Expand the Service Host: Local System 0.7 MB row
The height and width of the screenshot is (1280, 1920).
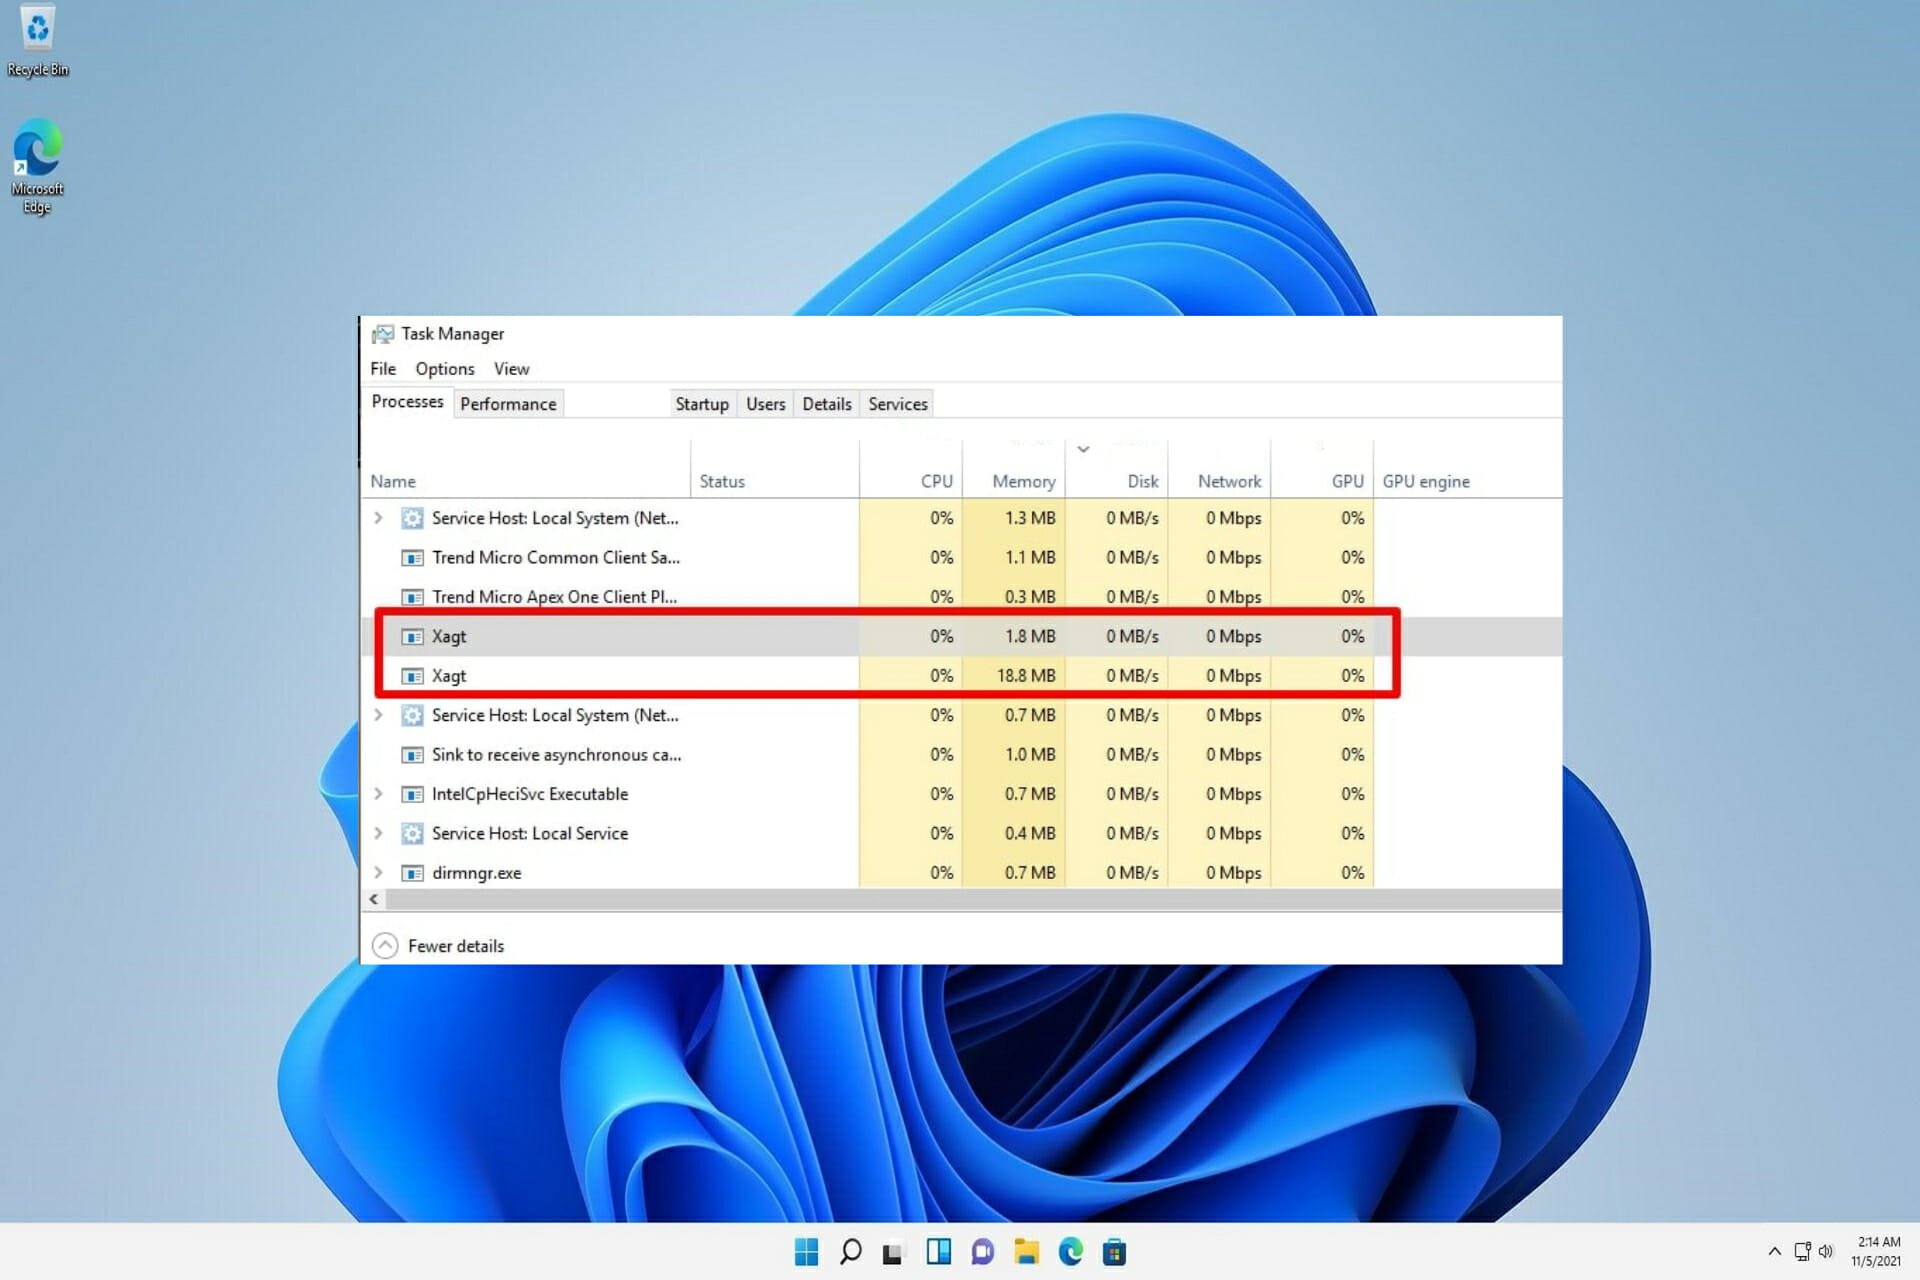click(378, 715)
